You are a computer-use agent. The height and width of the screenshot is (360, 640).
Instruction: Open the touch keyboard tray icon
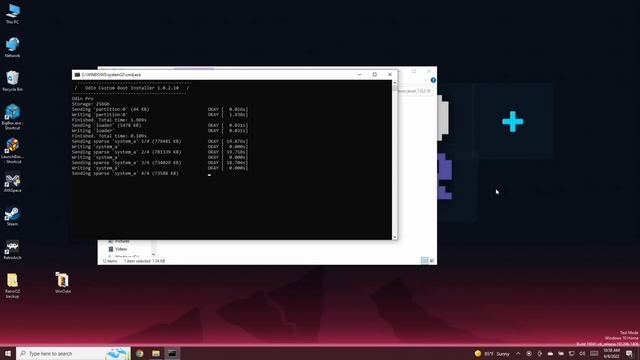[x=594, y=353]
